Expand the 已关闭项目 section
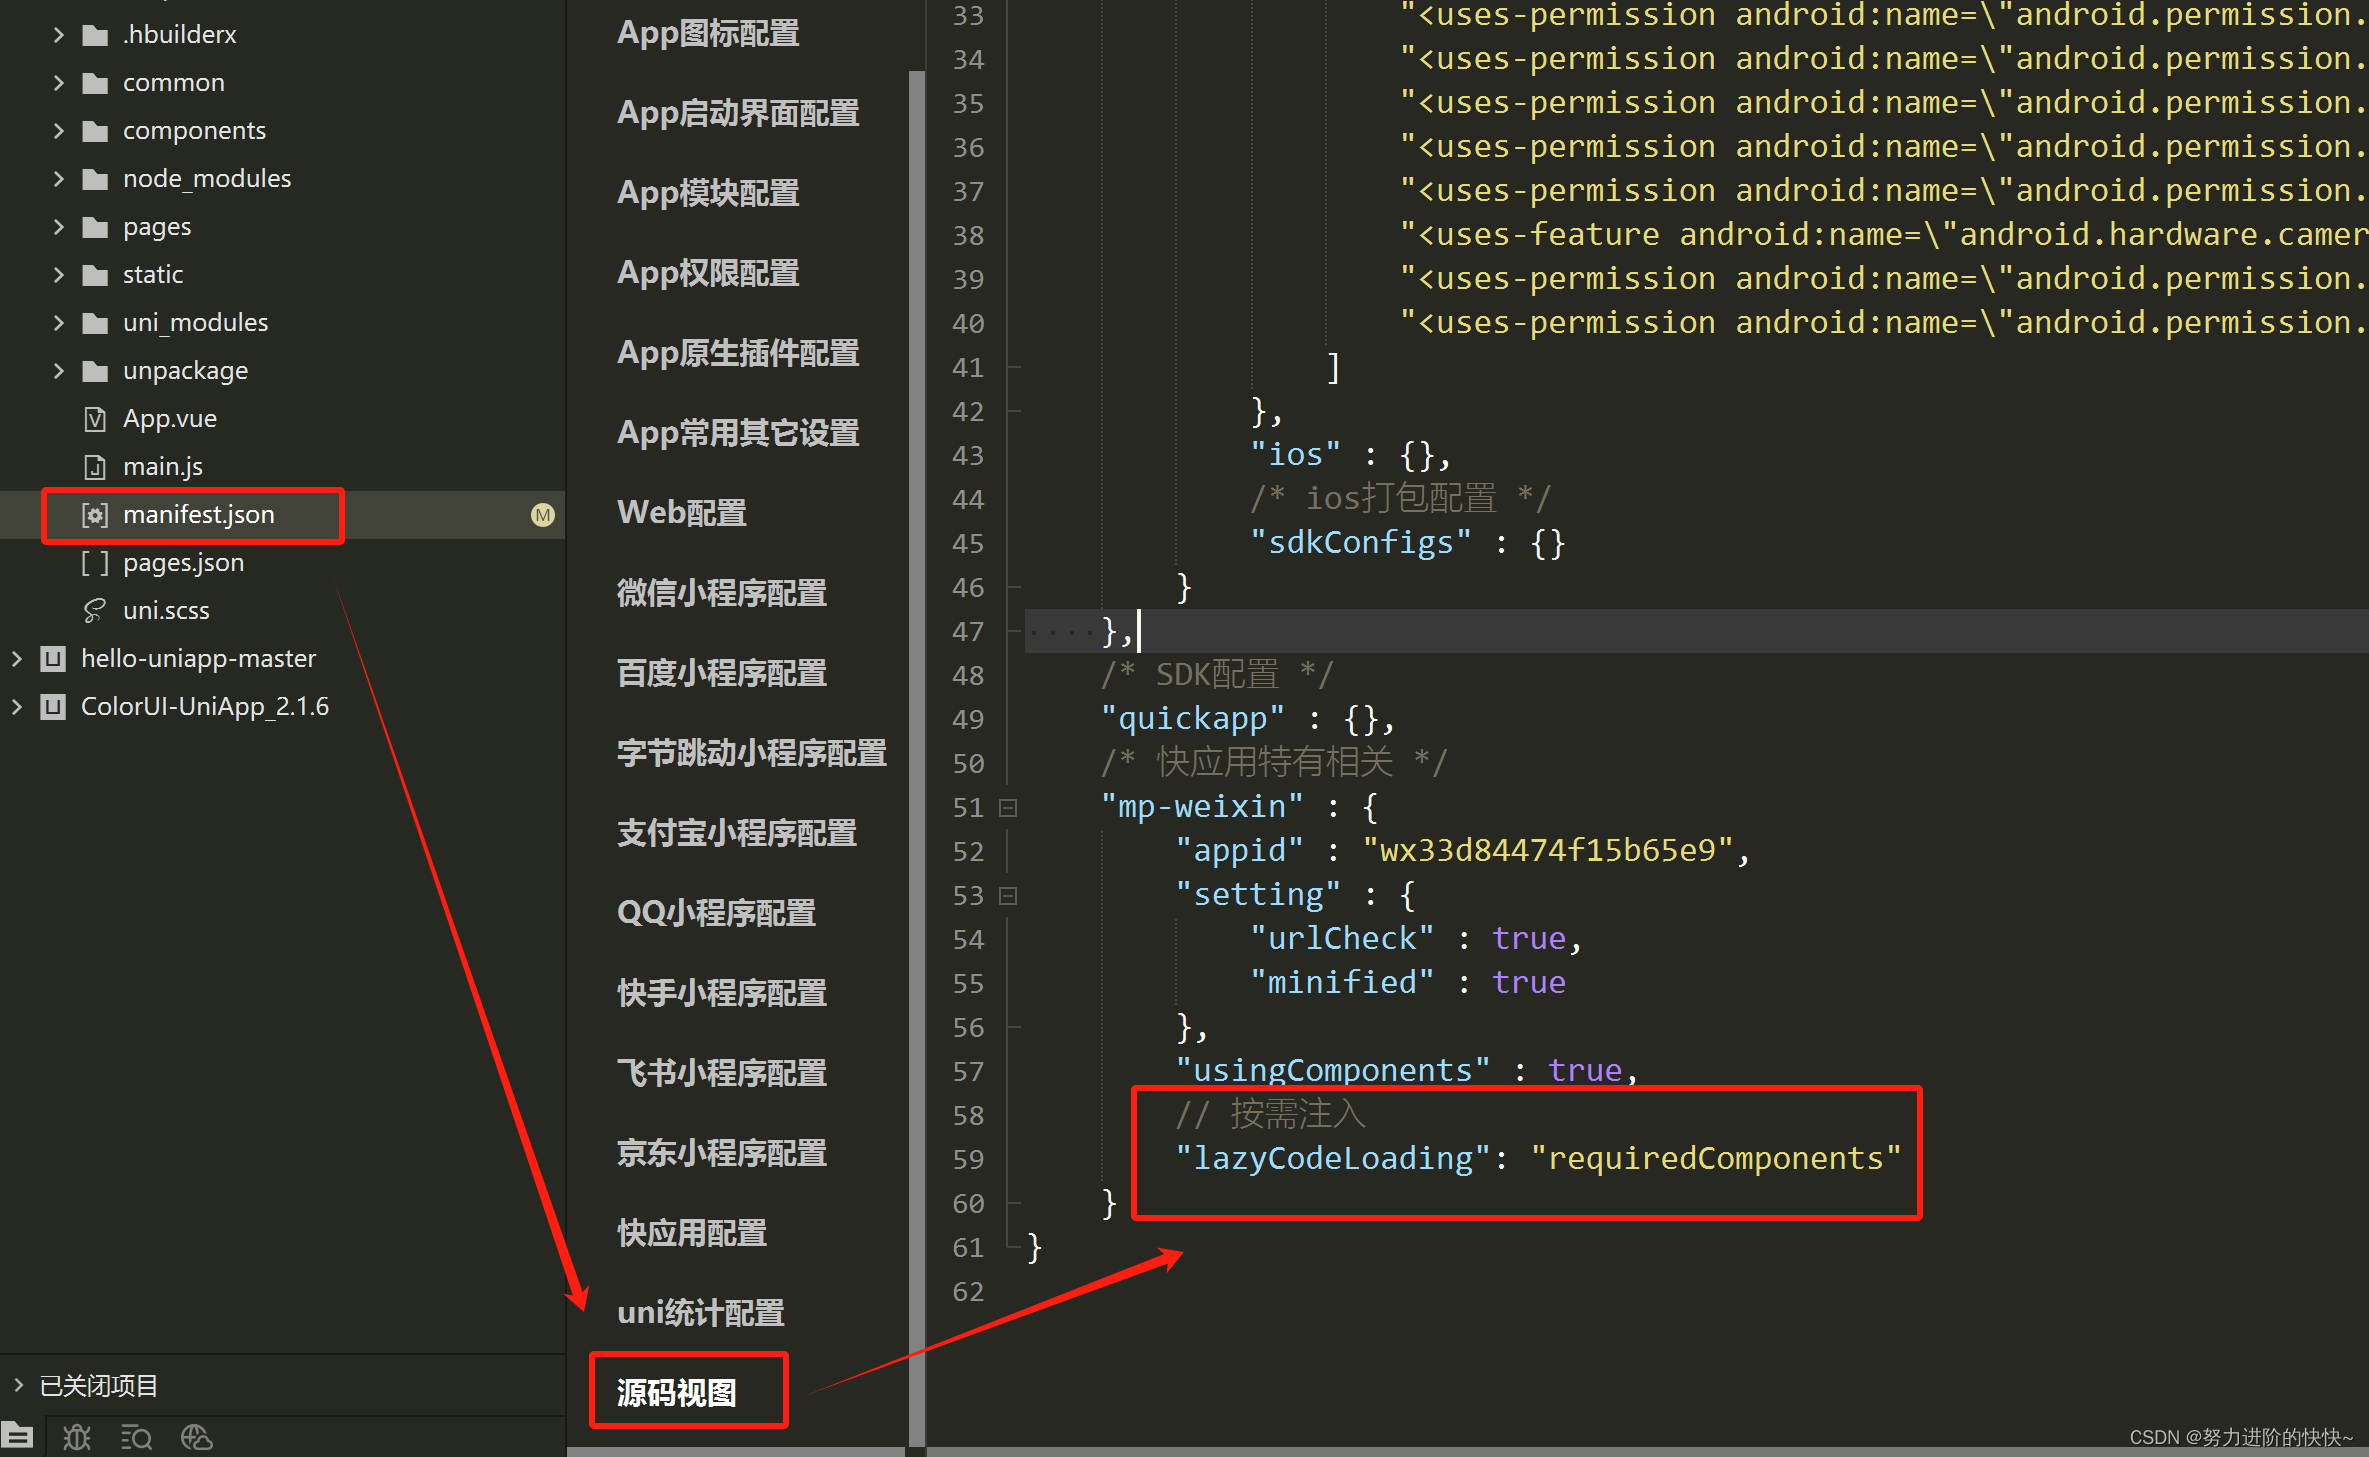The image size is (2369, 1457). (18, 1385)
